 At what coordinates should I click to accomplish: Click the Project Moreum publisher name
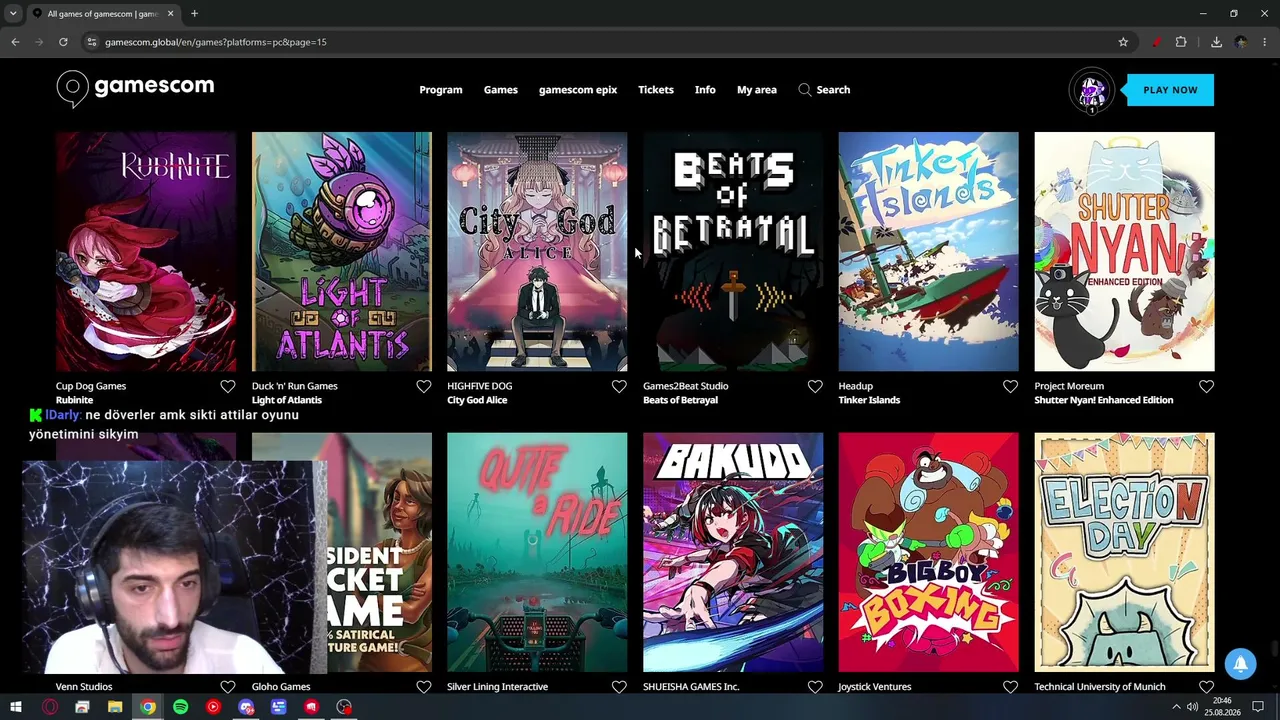(1069, 386)
